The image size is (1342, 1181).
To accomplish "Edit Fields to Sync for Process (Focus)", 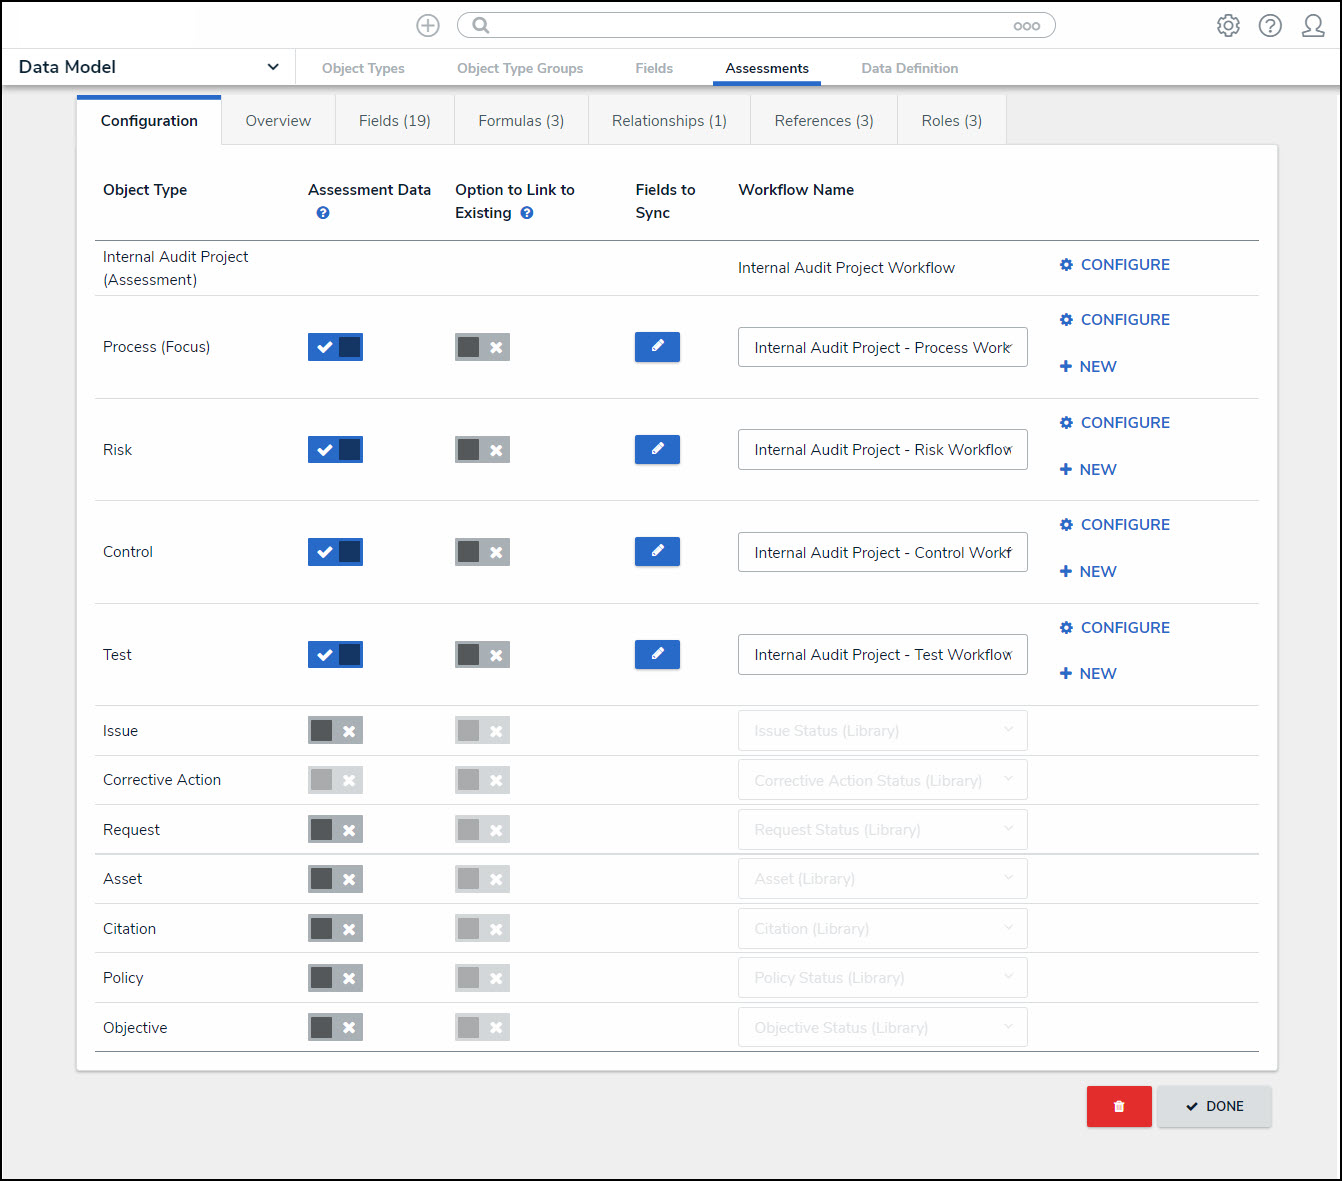I will (x=657, y=347).
